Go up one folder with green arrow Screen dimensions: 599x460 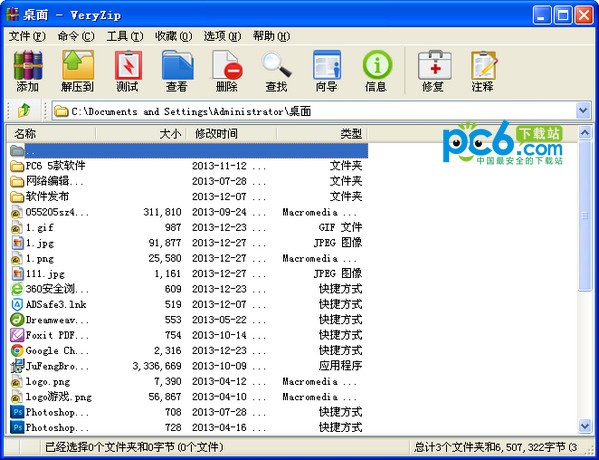[24, 111]
